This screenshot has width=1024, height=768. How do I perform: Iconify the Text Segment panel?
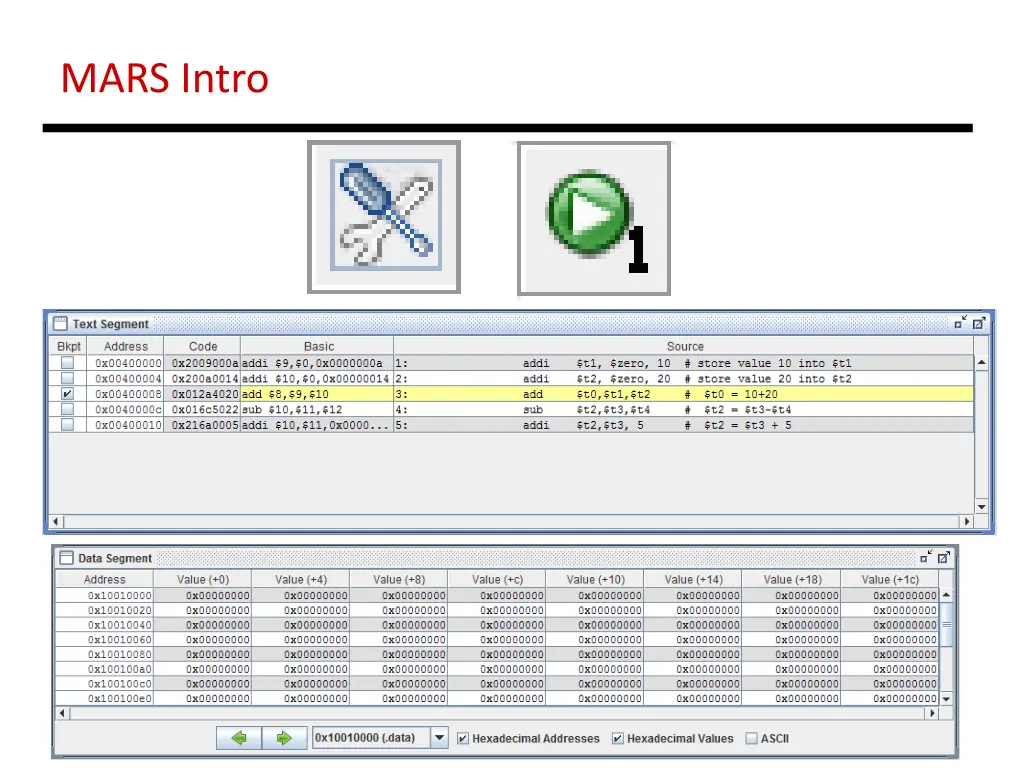point(960,323)
